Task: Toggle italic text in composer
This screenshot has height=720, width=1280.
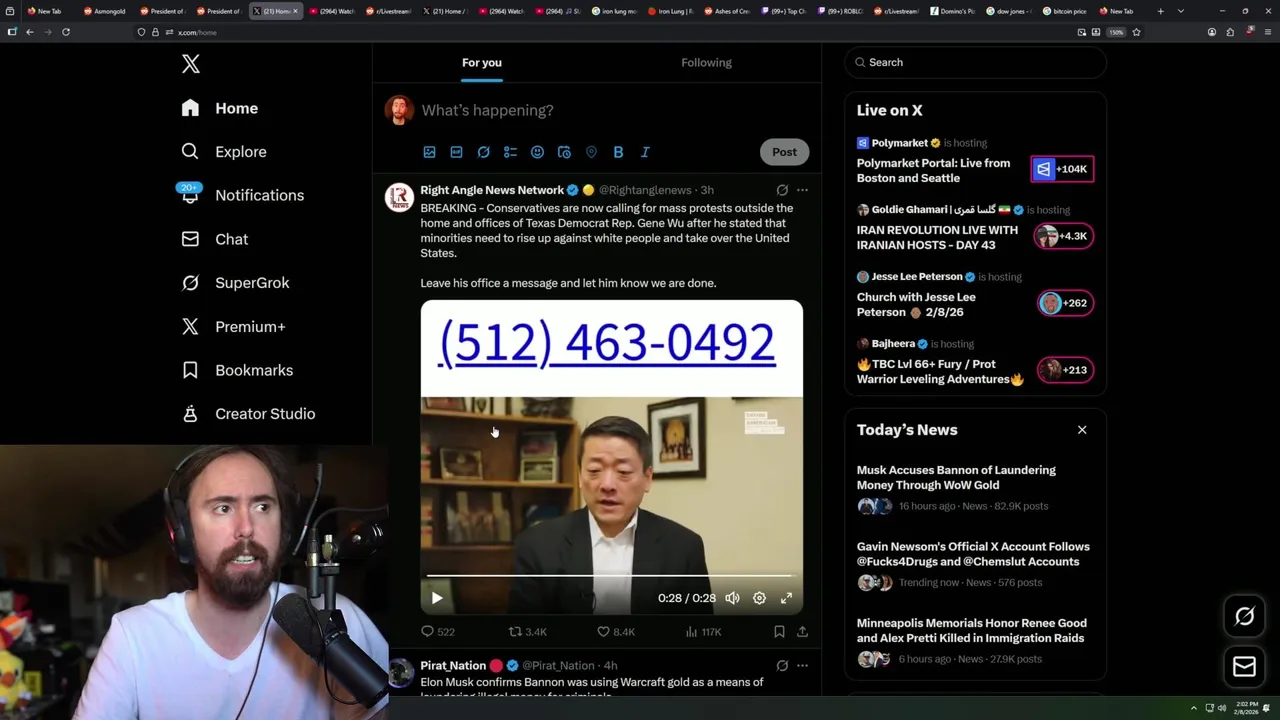Action: (x=645, y=152)
